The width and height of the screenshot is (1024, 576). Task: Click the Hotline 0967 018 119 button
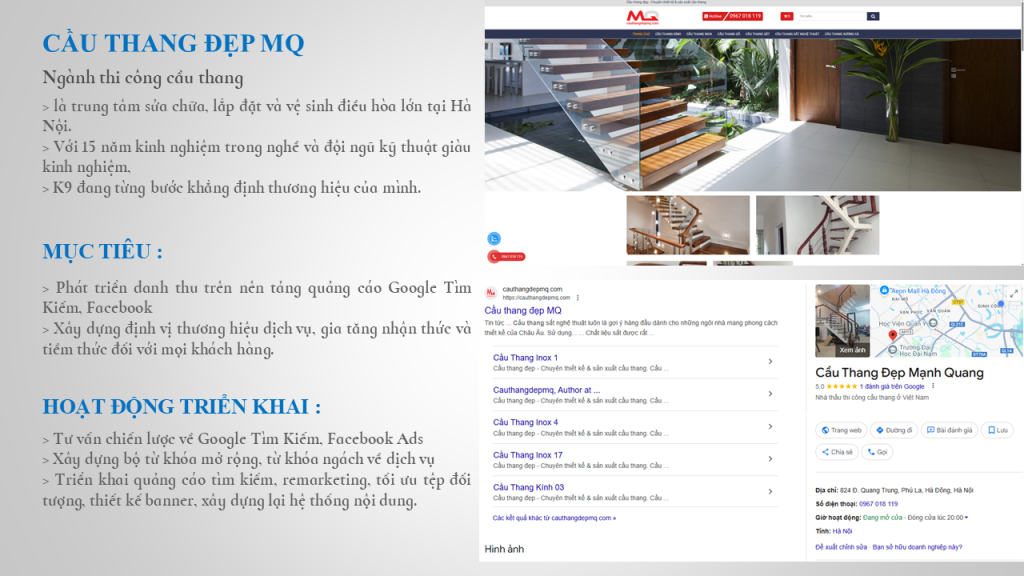click(732, 16)
